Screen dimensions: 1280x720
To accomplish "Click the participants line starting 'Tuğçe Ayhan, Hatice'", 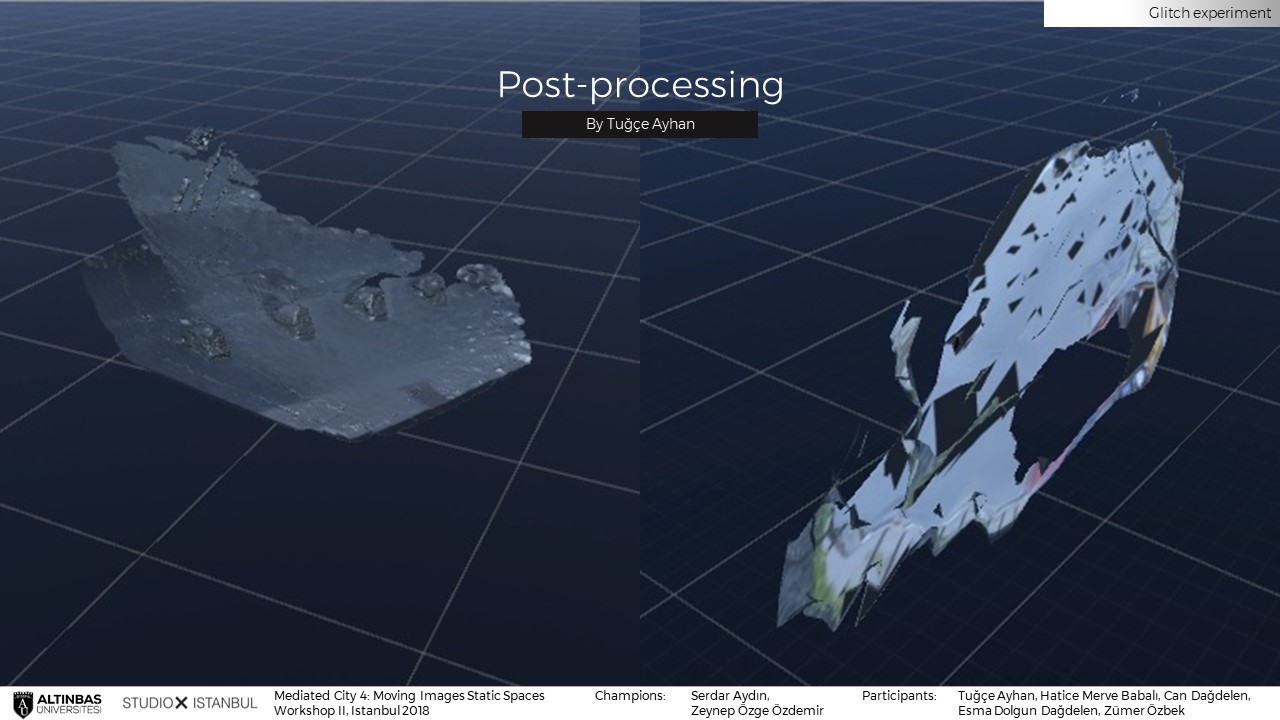I will (x=1104, y=696).
